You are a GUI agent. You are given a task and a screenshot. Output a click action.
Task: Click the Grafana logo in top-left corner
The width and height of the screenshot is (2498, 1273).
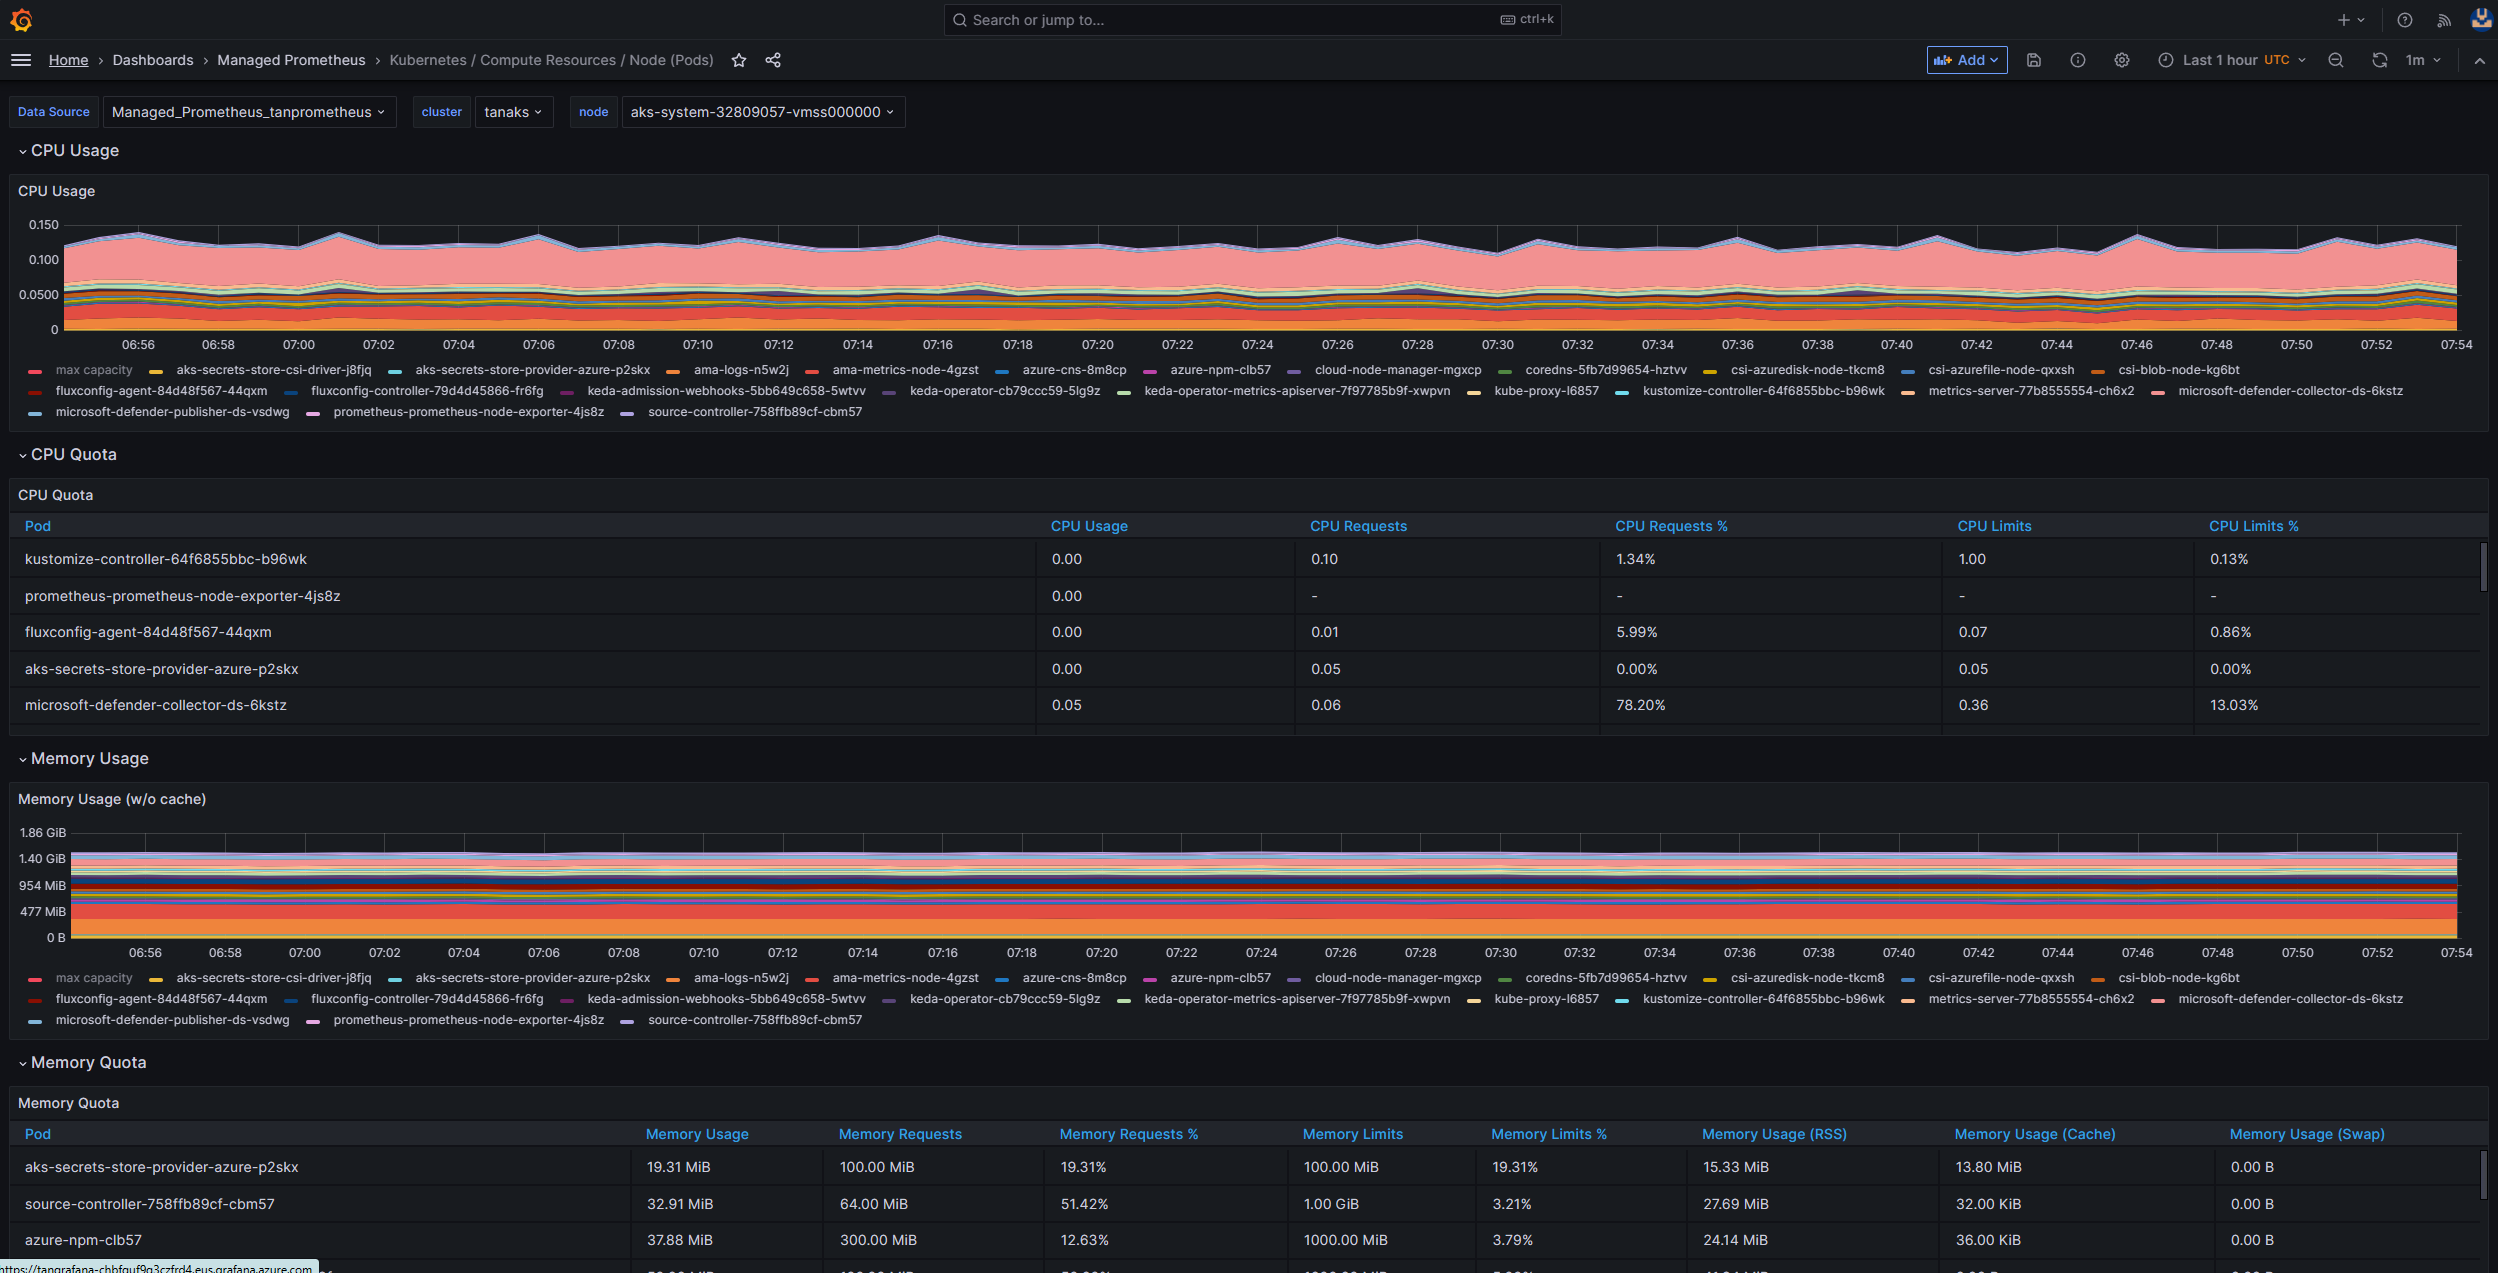point(21,20)
